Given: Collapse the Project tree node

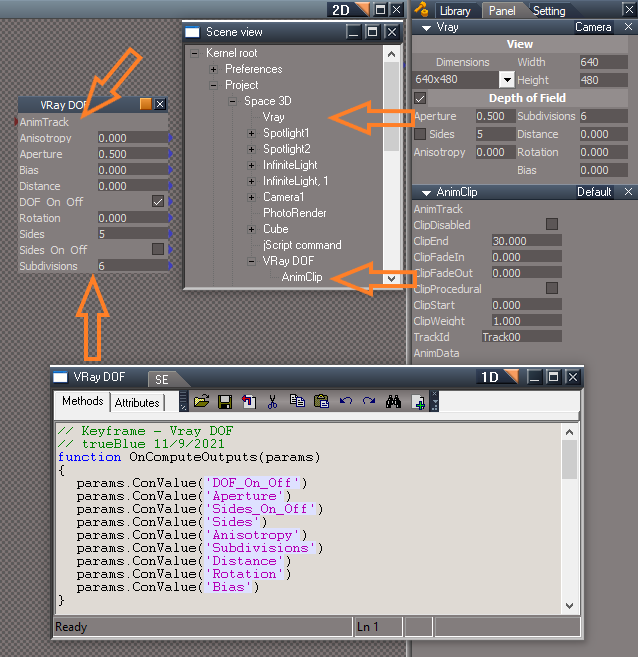Looking at the screenshot, I should 213,85.
